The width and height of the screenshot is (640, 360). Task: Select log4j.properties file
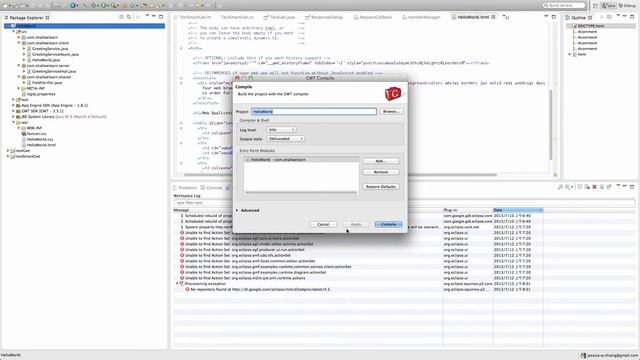tap(41, 94)
